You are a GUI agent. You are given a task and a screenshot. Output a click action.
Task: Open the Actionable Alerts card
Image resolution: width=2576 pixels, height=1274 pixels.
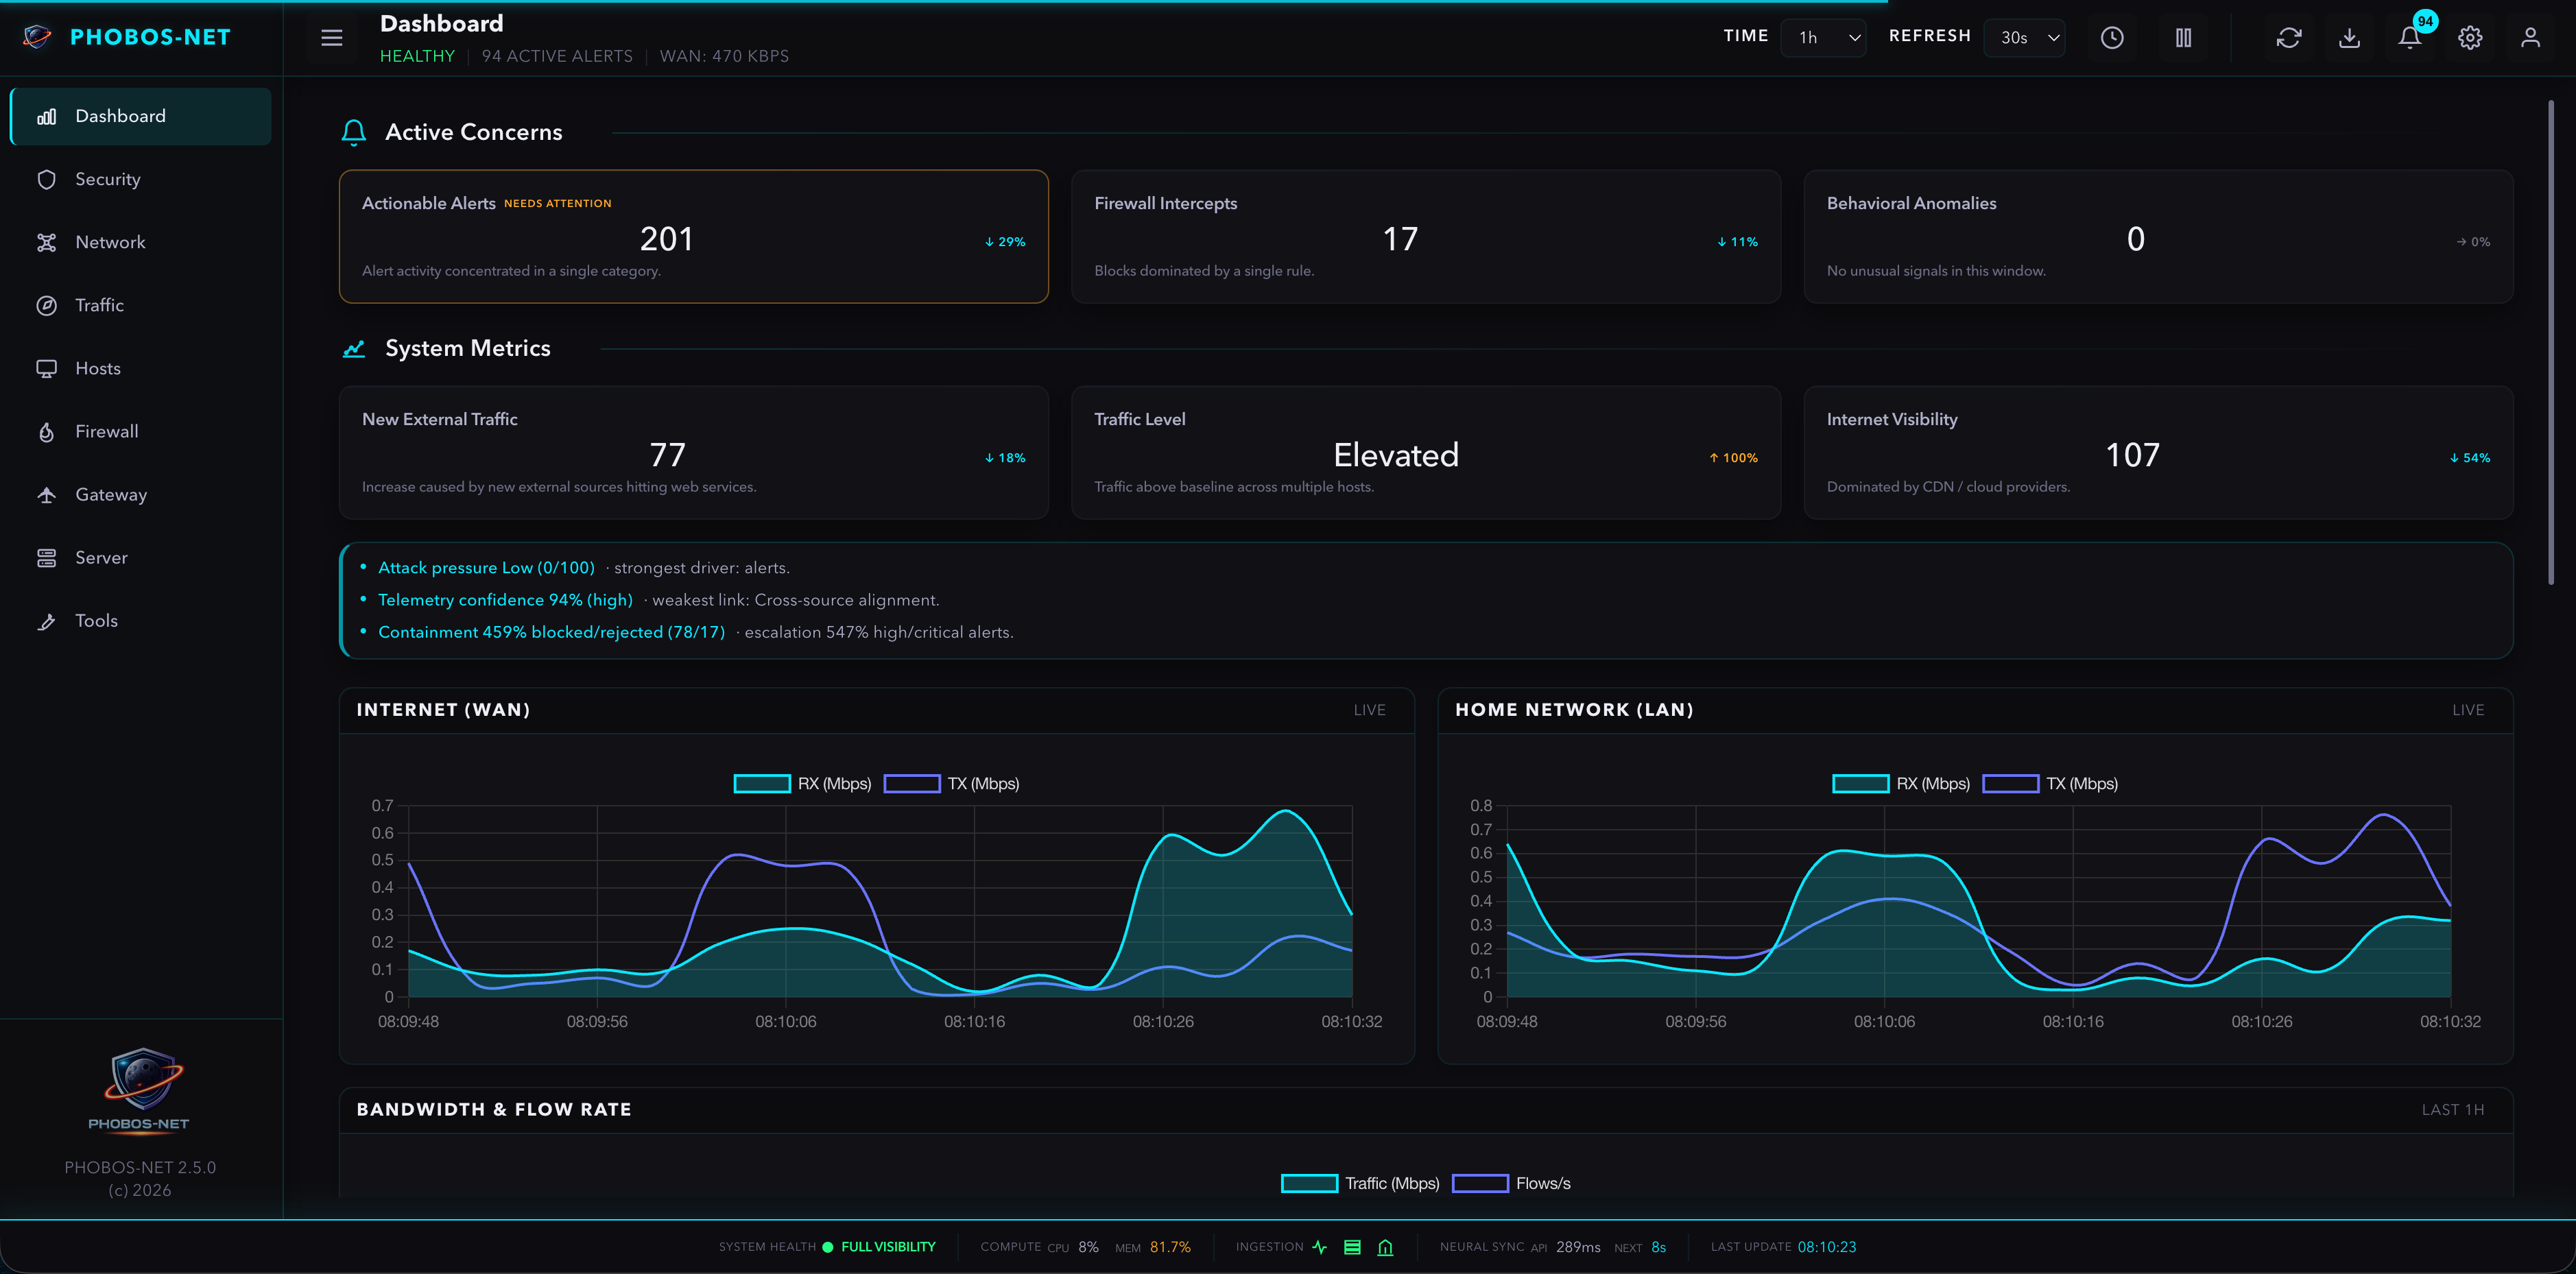click(693, 237)
